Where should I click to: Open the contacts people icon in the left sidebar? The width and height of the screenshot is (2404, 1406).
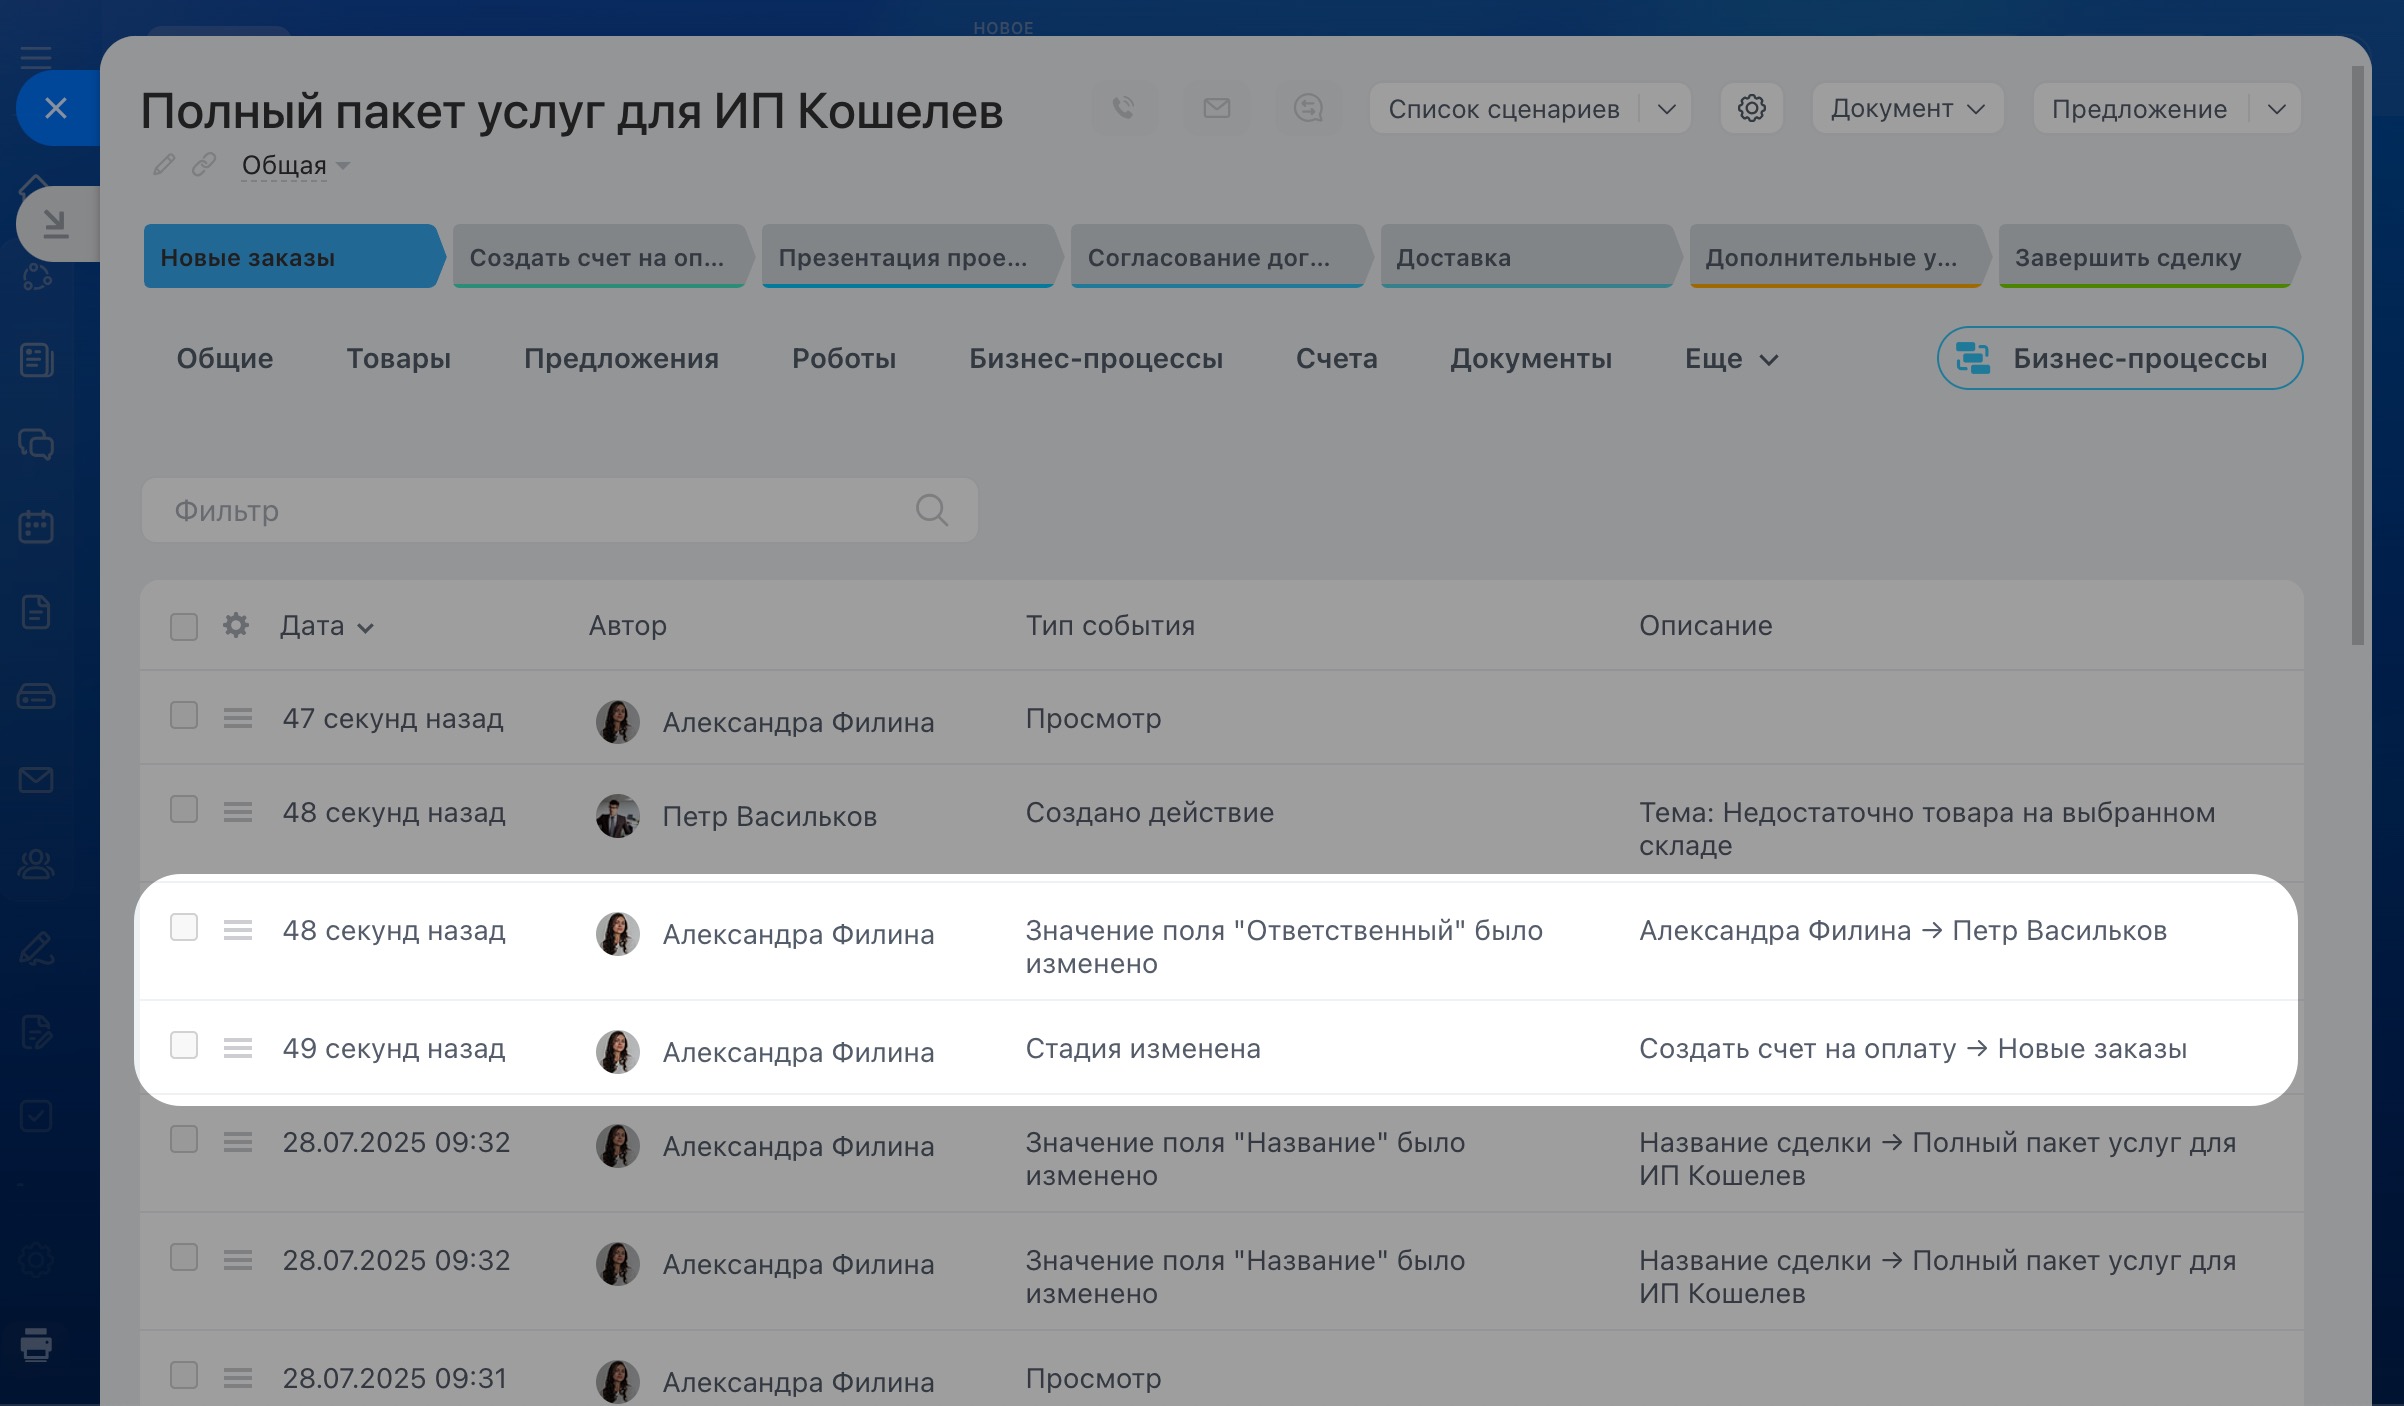(x=36, y=863)
